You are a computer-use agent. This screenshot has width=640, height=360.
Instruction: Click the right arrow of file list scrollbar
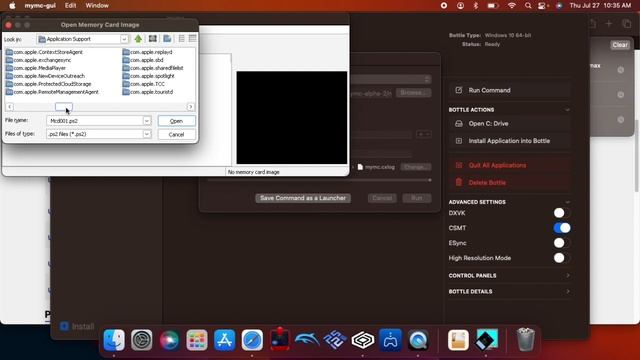pyautogui.click(x=191, y=107)
